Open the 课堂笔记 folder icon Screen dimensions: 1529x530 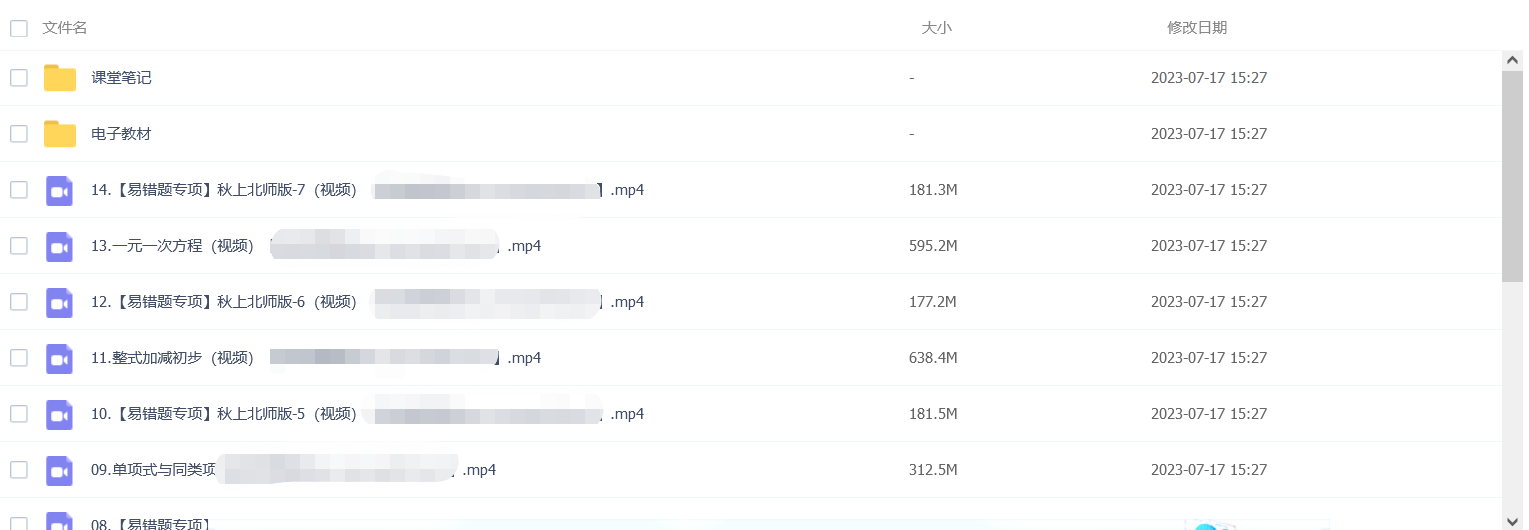click(60, 78)
